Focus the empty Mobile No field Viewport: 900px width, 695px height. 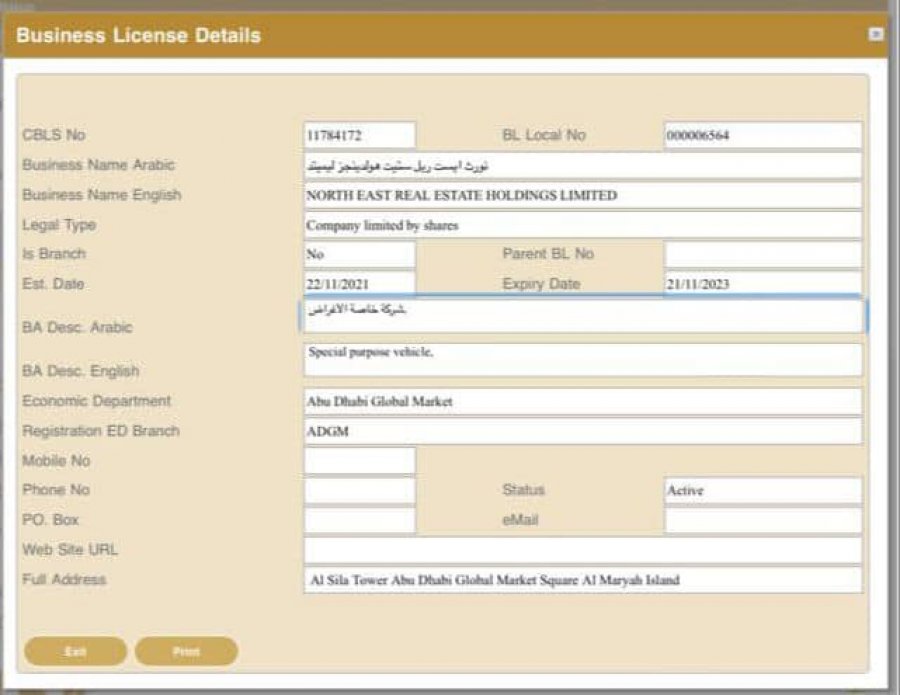[359, 461]
